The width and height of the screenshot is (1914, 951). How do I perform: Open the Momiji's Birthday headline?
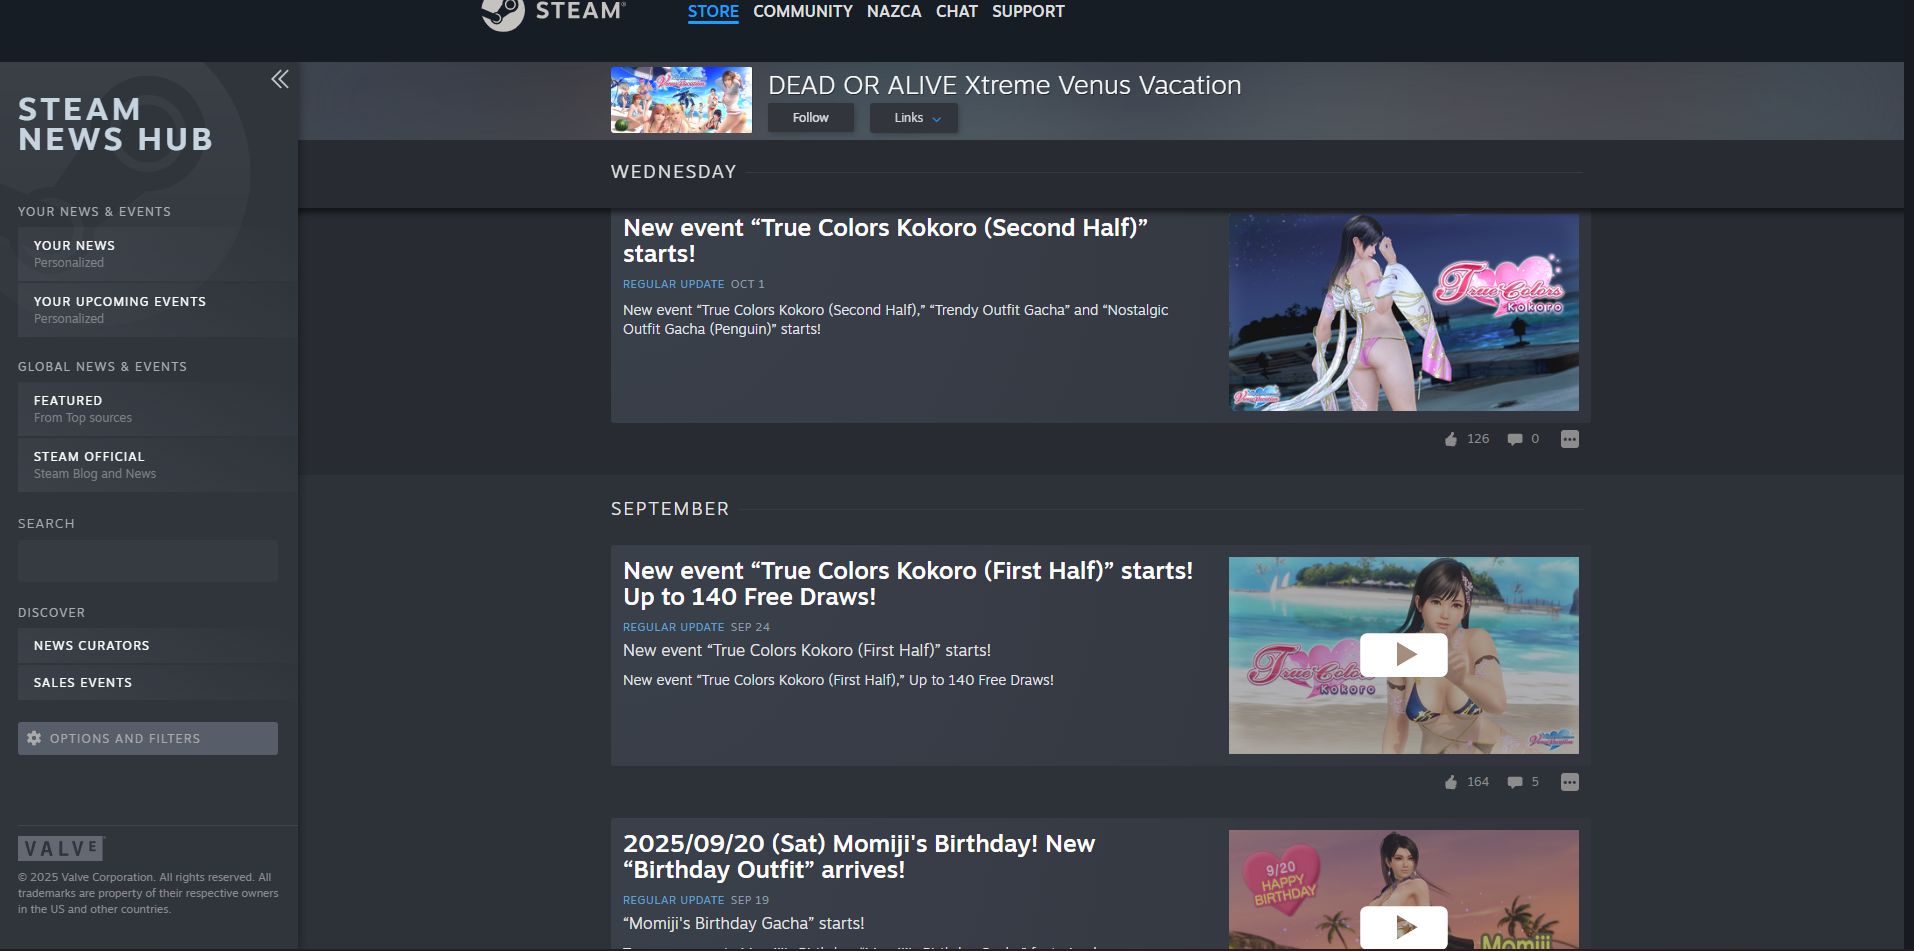pos(859,857)
